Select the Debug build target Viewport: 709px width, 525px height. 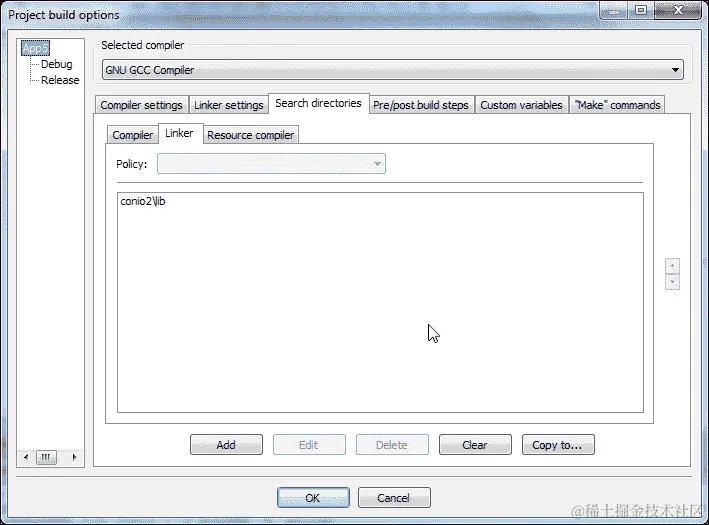57,64
